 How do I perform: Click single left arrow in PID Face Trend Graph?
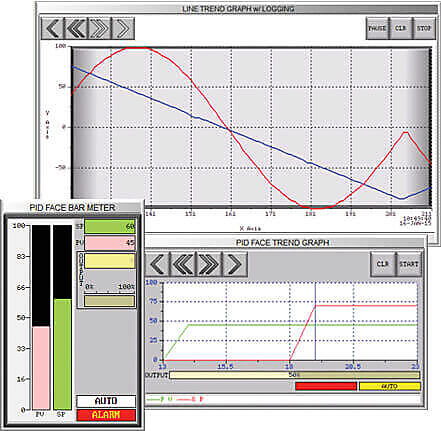point(157,264)
